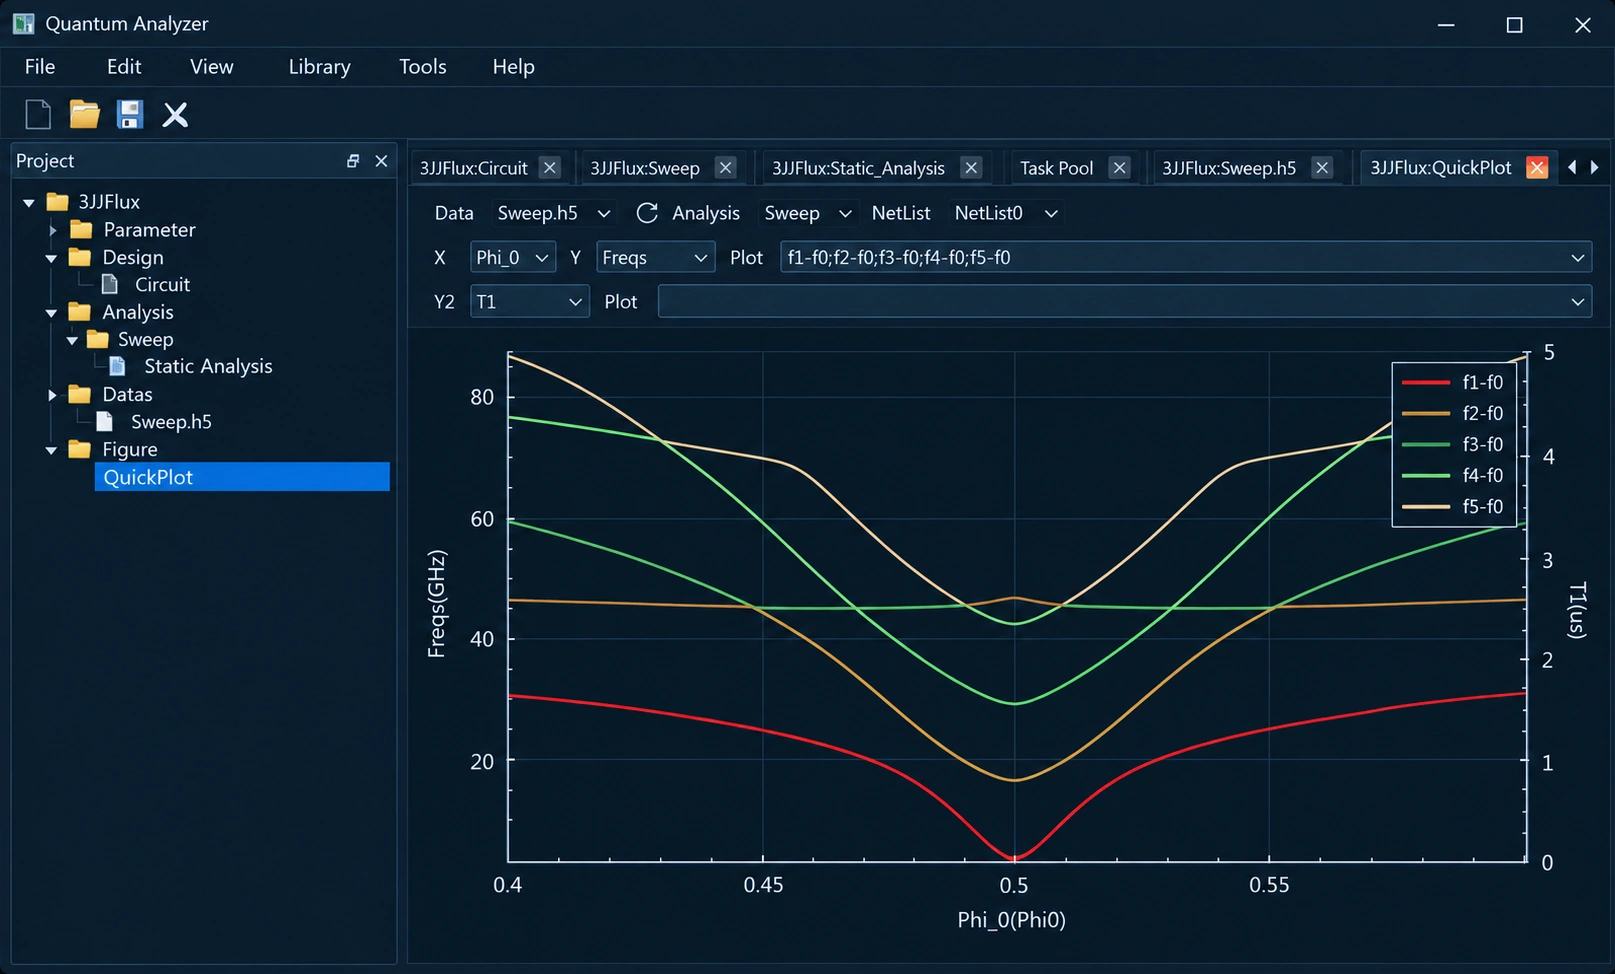1615x974 pixels.
Task: Open the Sweep.h5 data dropdown
Action: [554, 213]
